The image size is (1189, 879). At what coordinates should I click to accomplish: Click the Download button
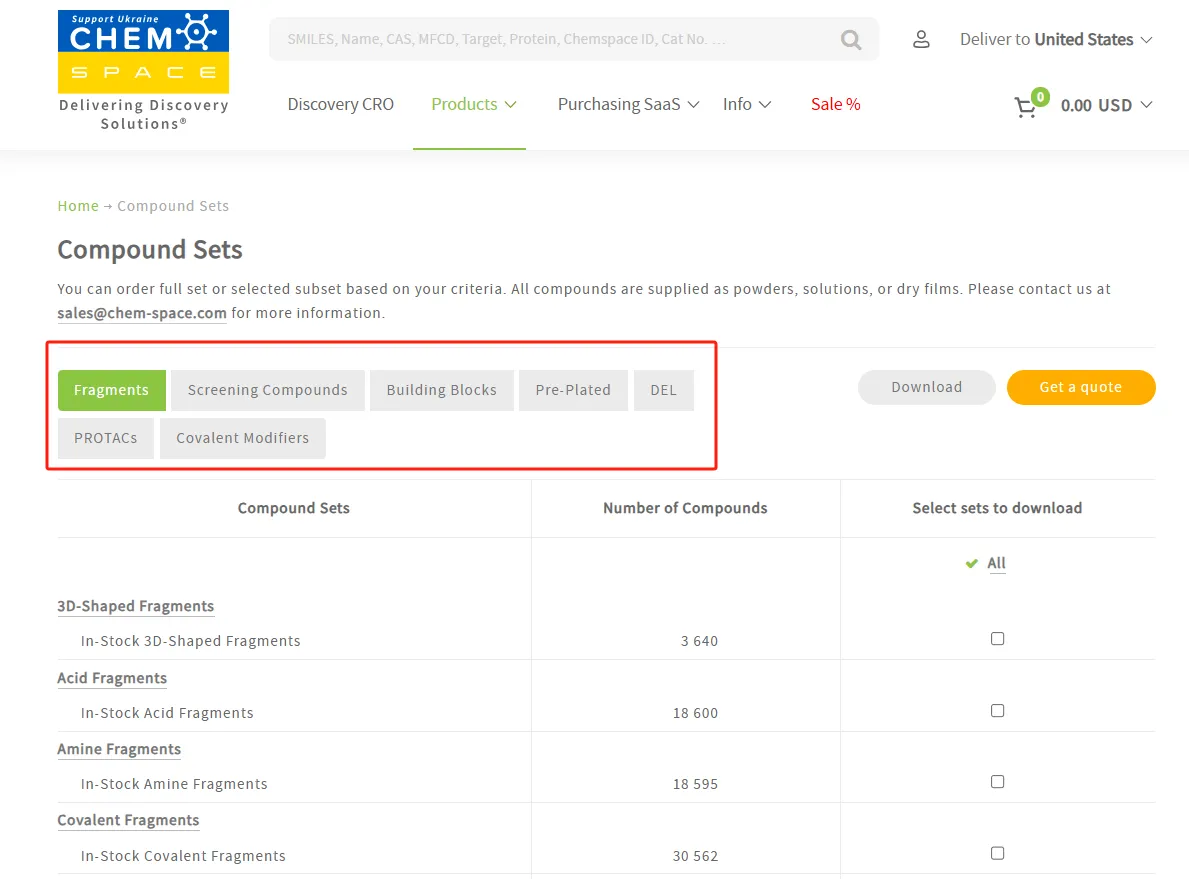pos(927,388)
